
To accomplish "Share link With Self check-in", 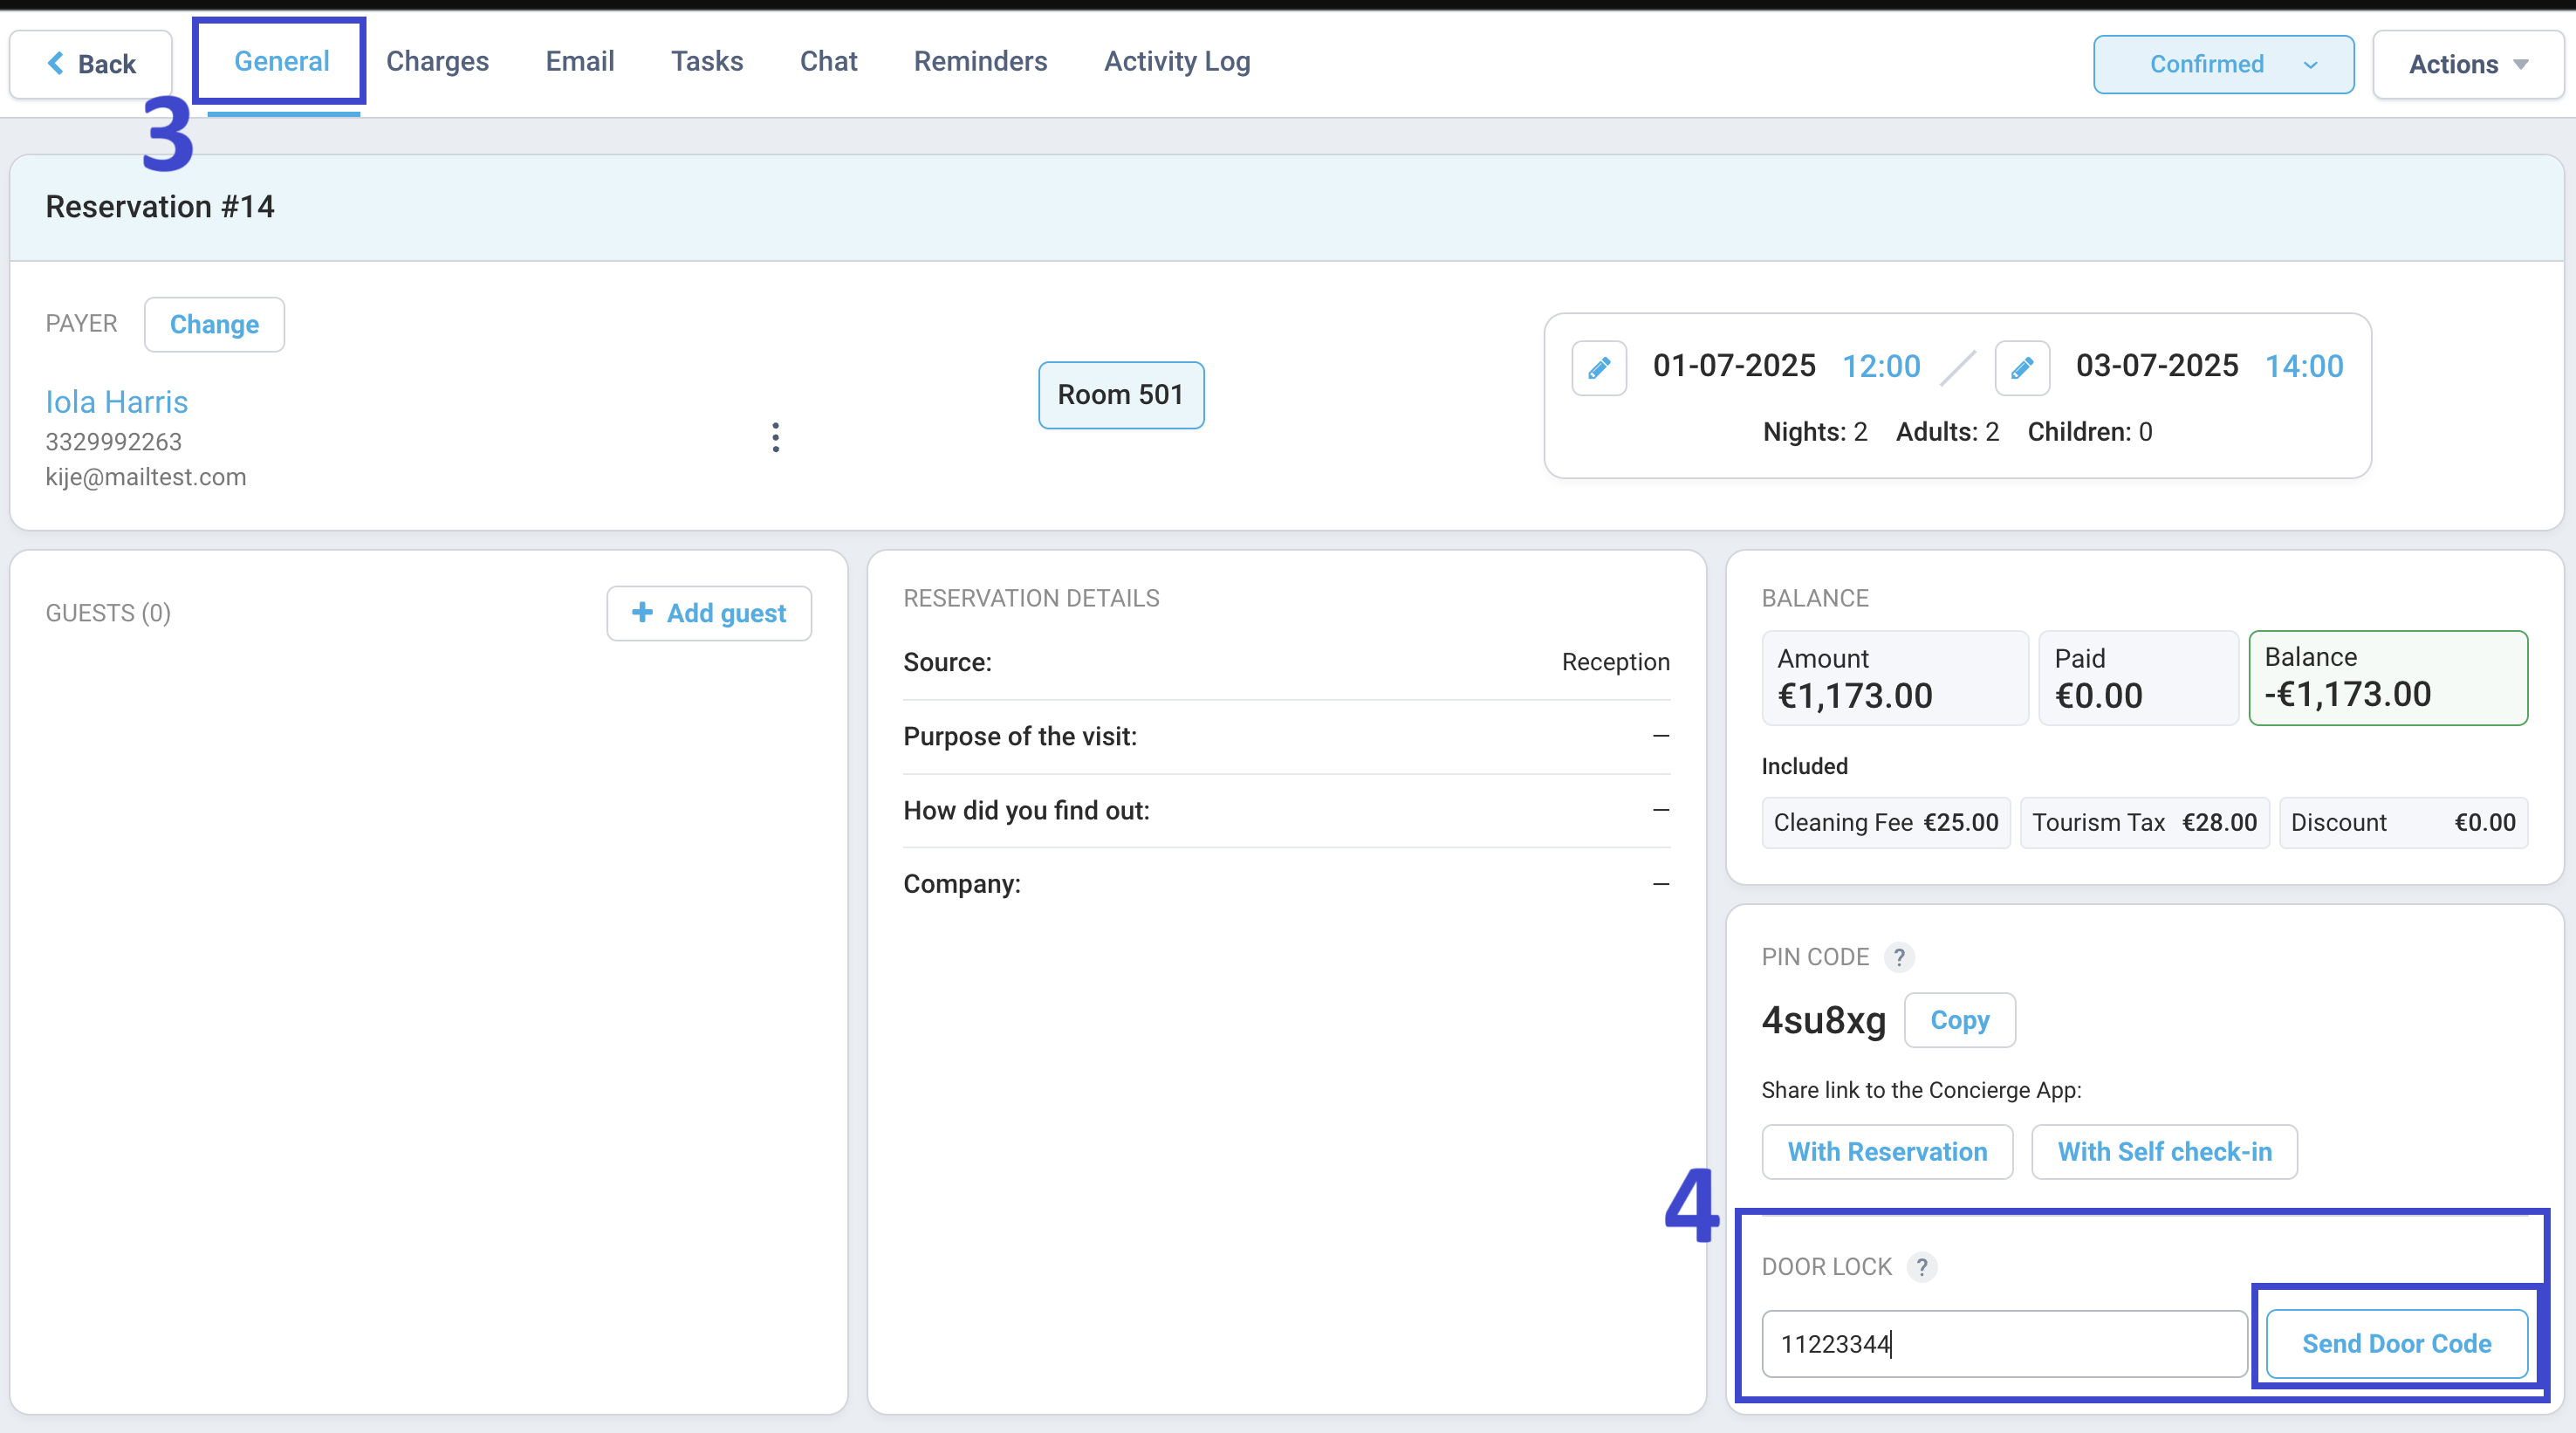I will [x=2164, y=1152].
